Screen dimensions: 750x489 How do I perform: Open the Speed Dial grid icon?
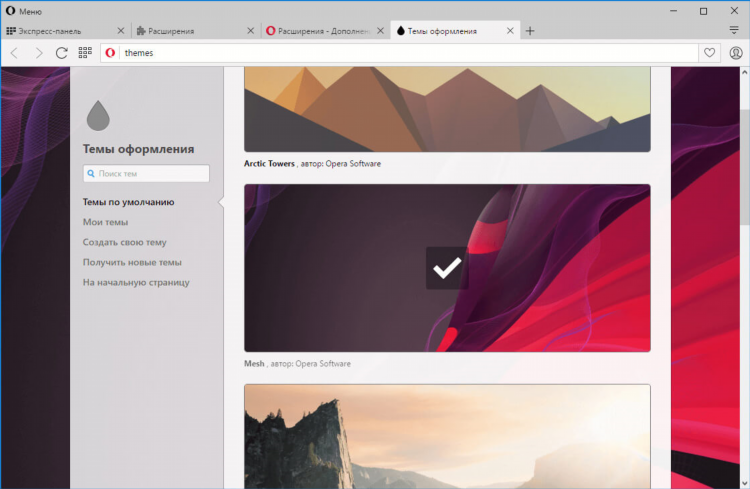click(x=85, y=52)
